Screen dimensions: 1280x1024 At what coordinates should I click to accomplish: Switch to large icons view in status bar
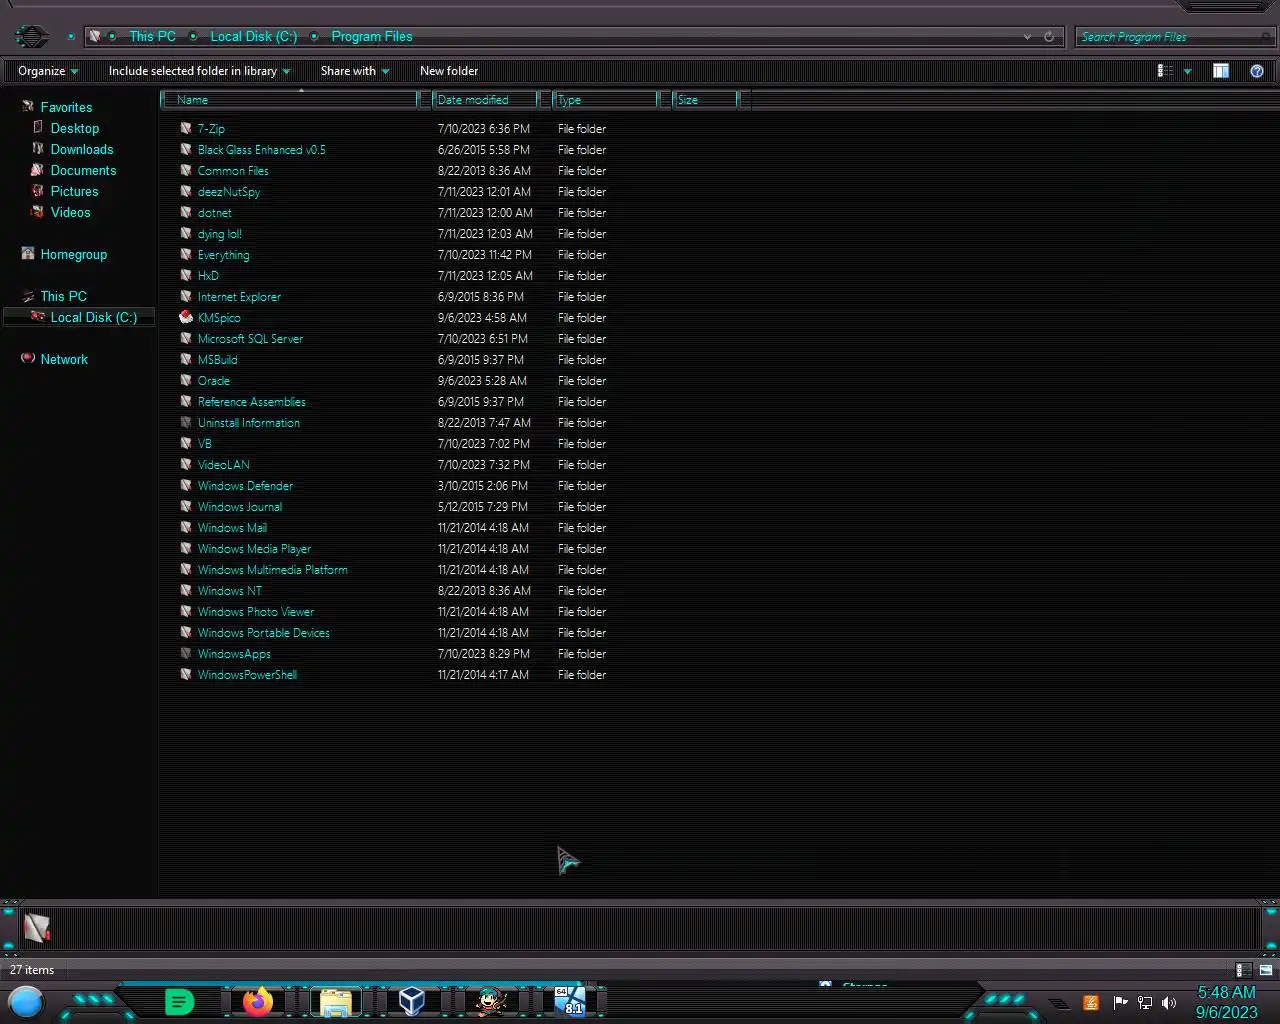pyautogui.click(x=1266, y=970)
